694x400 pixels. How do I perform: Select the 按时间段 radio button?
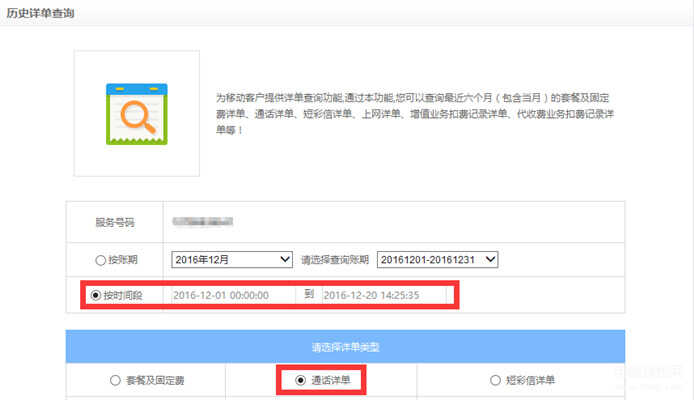[96, 295]
